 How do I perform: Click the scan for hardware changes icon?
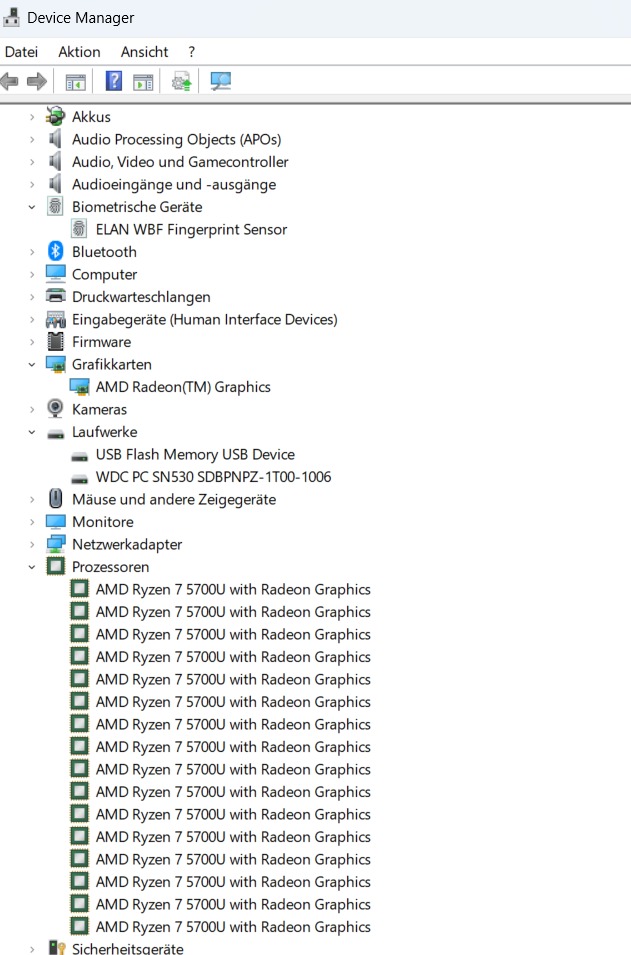220,81
